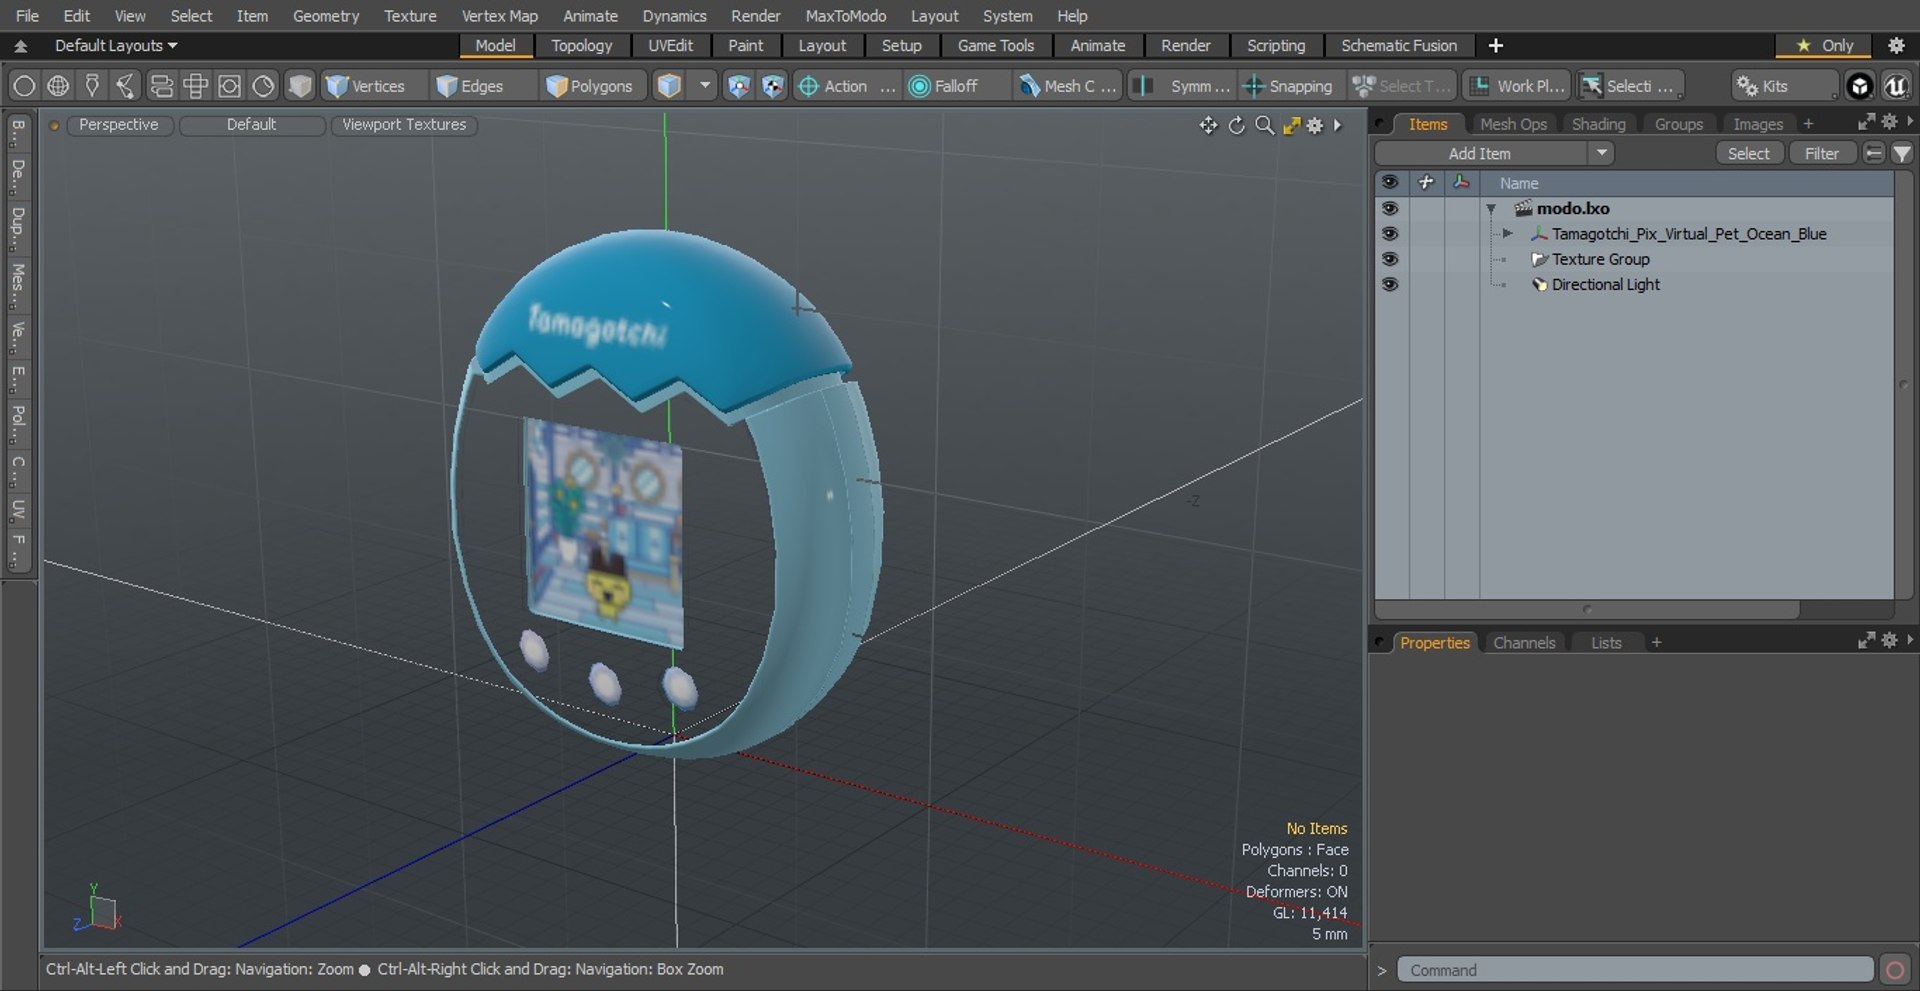Image resolution: width=1920 pixels, height=991 pixels.
Task: Open viewport settings gear
Action: coord(1315,125)
